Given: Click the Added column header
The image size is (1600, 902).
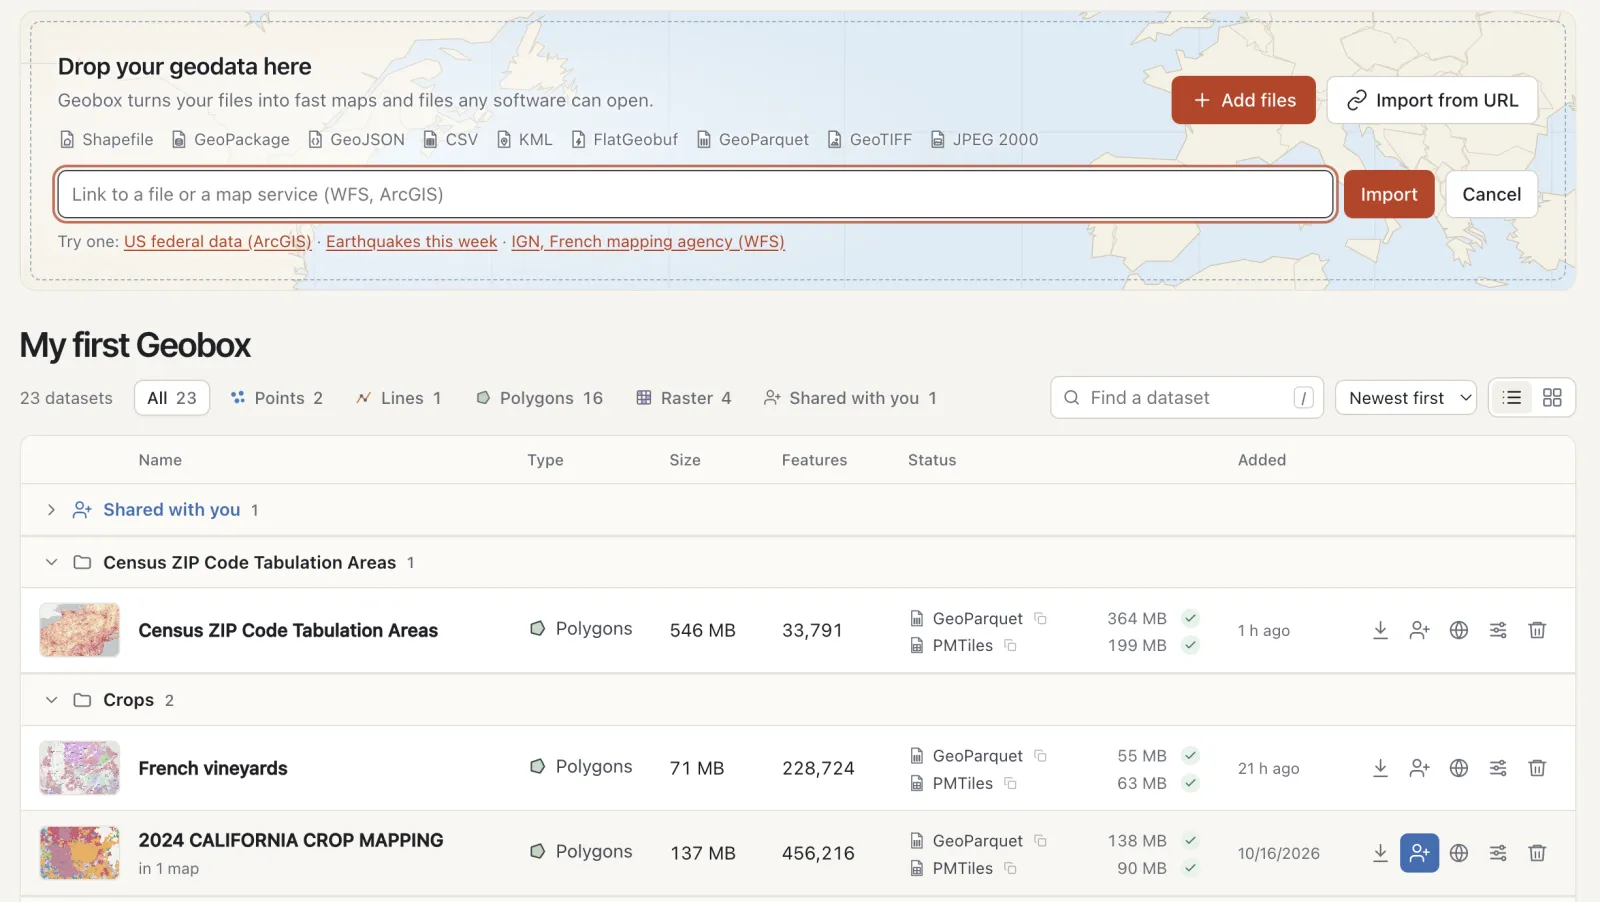Looking at the screenshot, I should tap(1262, 460).
